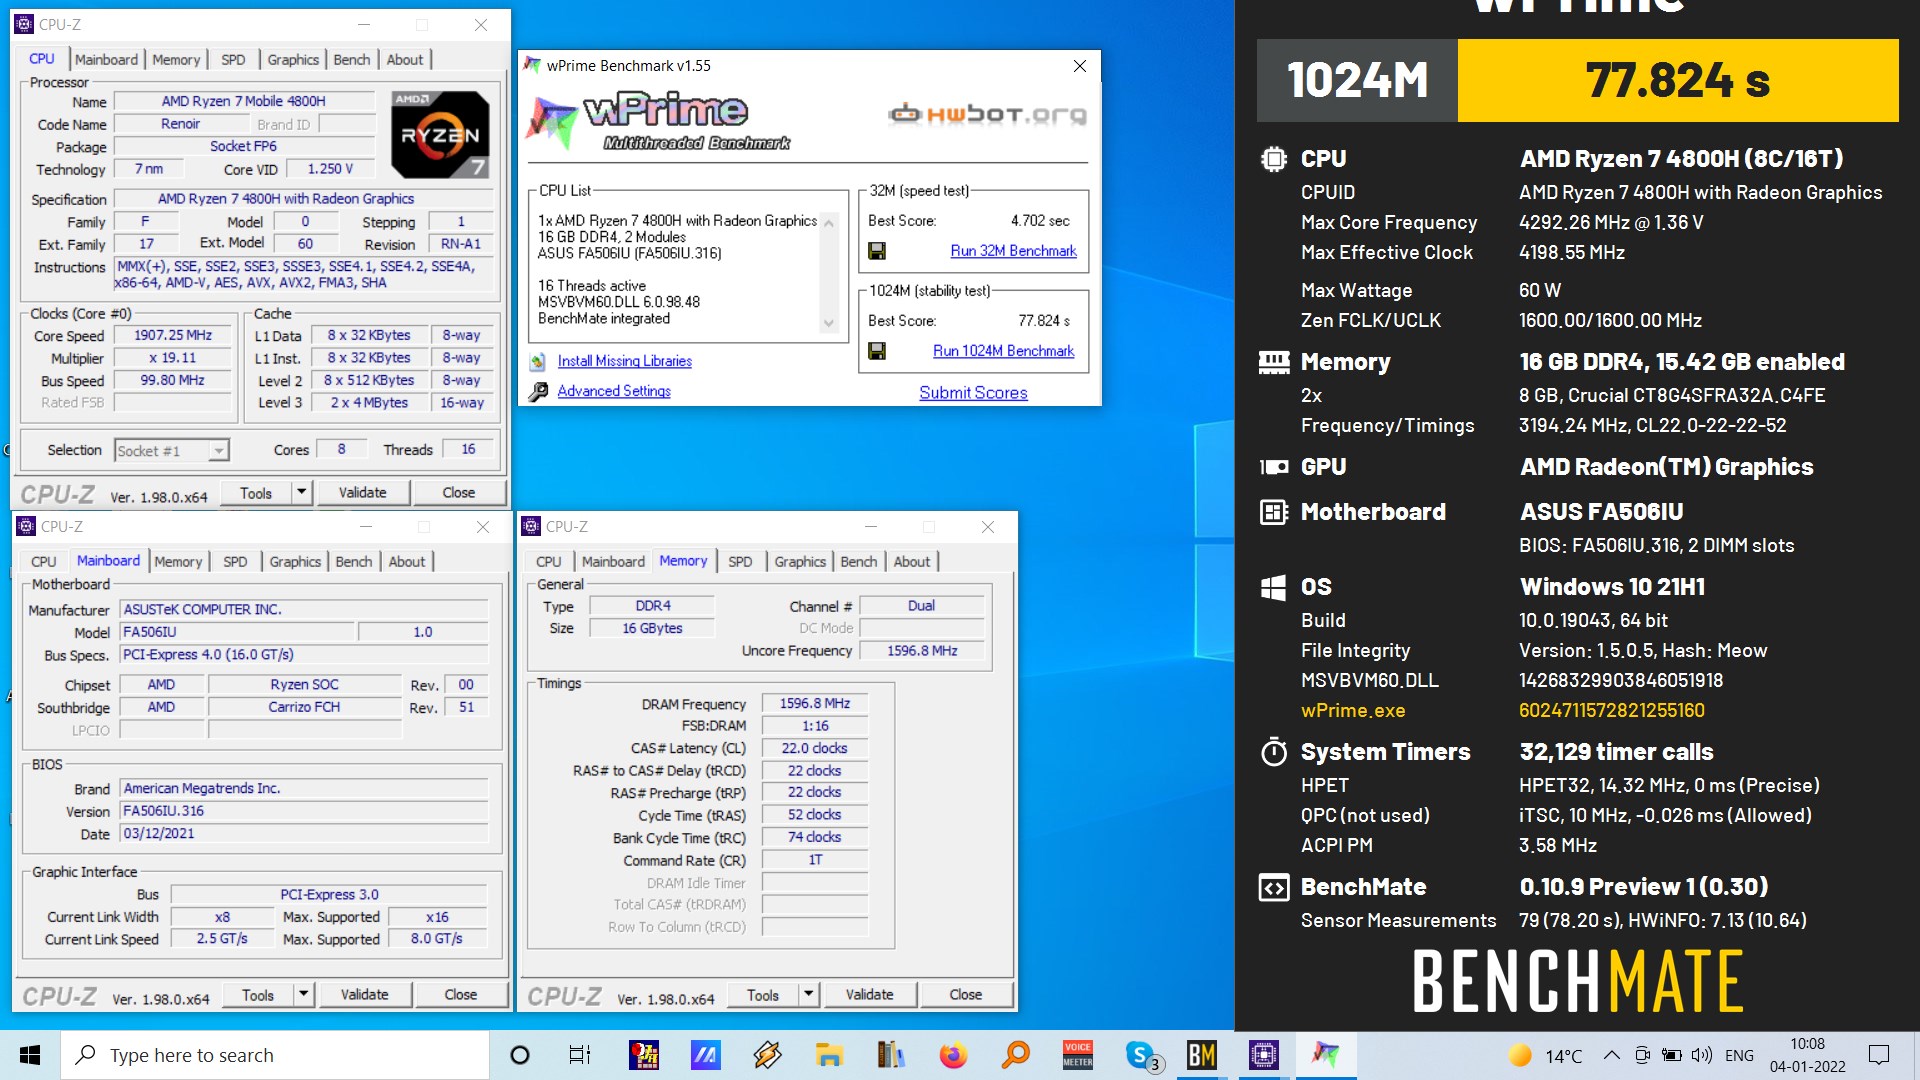
Task: Click the DRAM Frequency value field
Action: click(814, 704)
